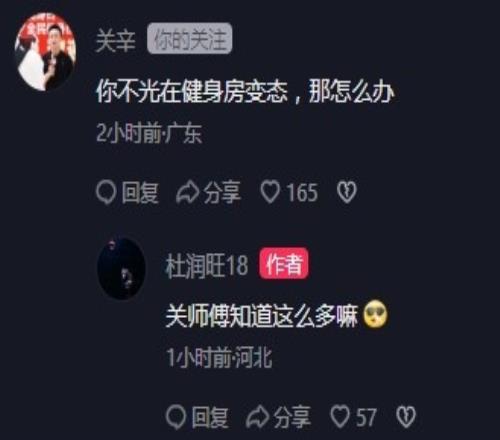The image size is (500, 440).
Task: Select the comment text 你不光在健身房变态
Action: [x=192, y=92]
